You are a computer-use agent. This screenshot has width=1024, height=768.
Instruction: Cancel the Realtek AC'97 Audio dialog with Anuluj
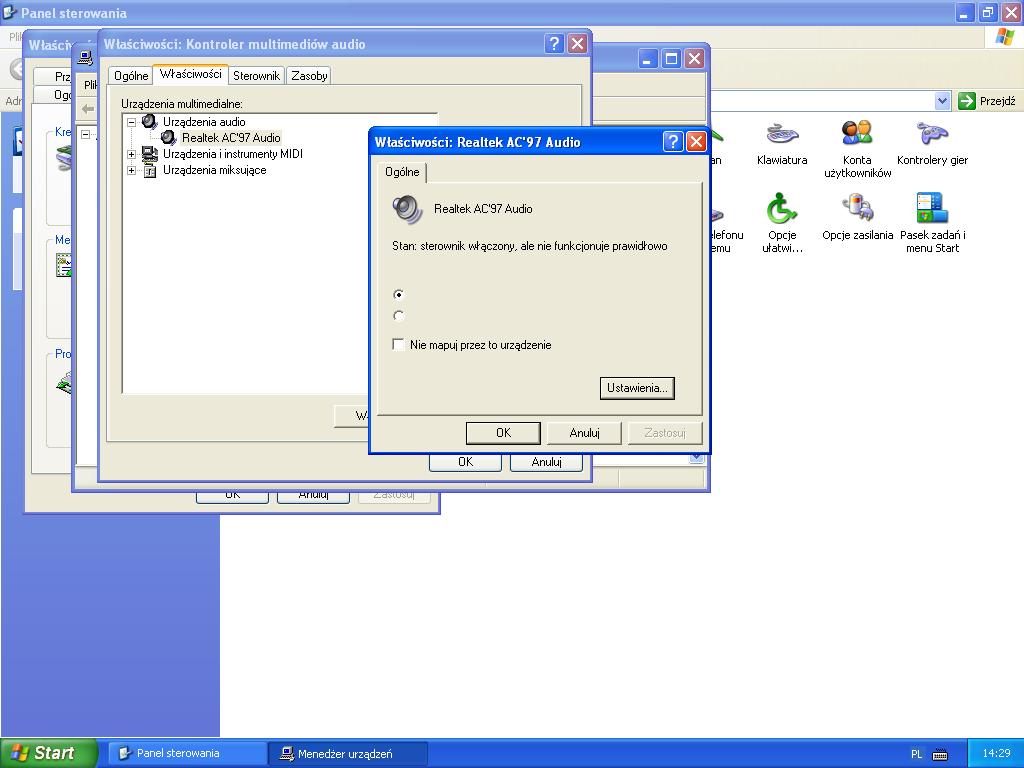[584, 433]
